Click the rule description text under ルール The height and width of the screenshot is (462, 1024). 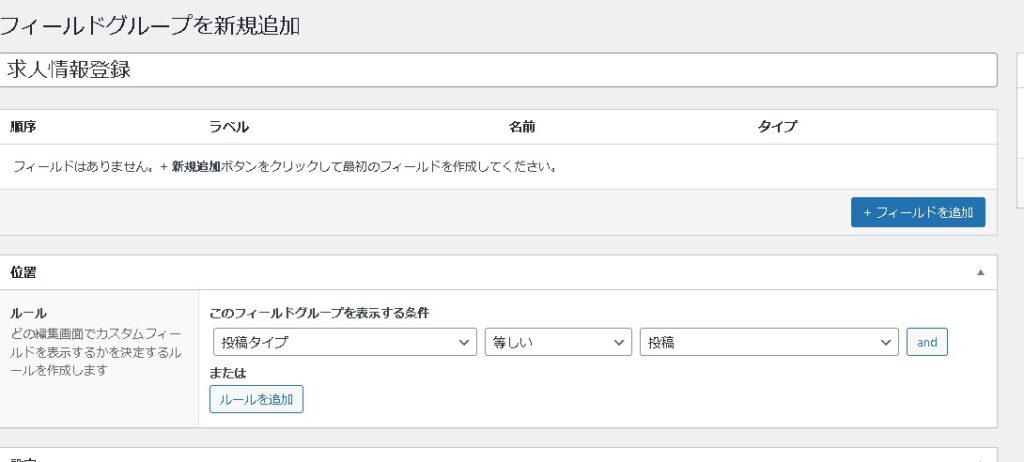click(95, 350)
